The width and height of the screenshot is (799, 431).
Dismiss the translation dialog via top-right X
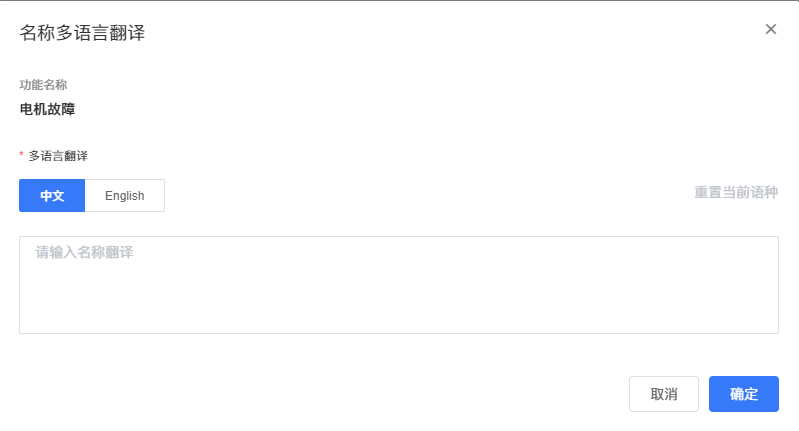pyautogui.click(x=771, y=29)
